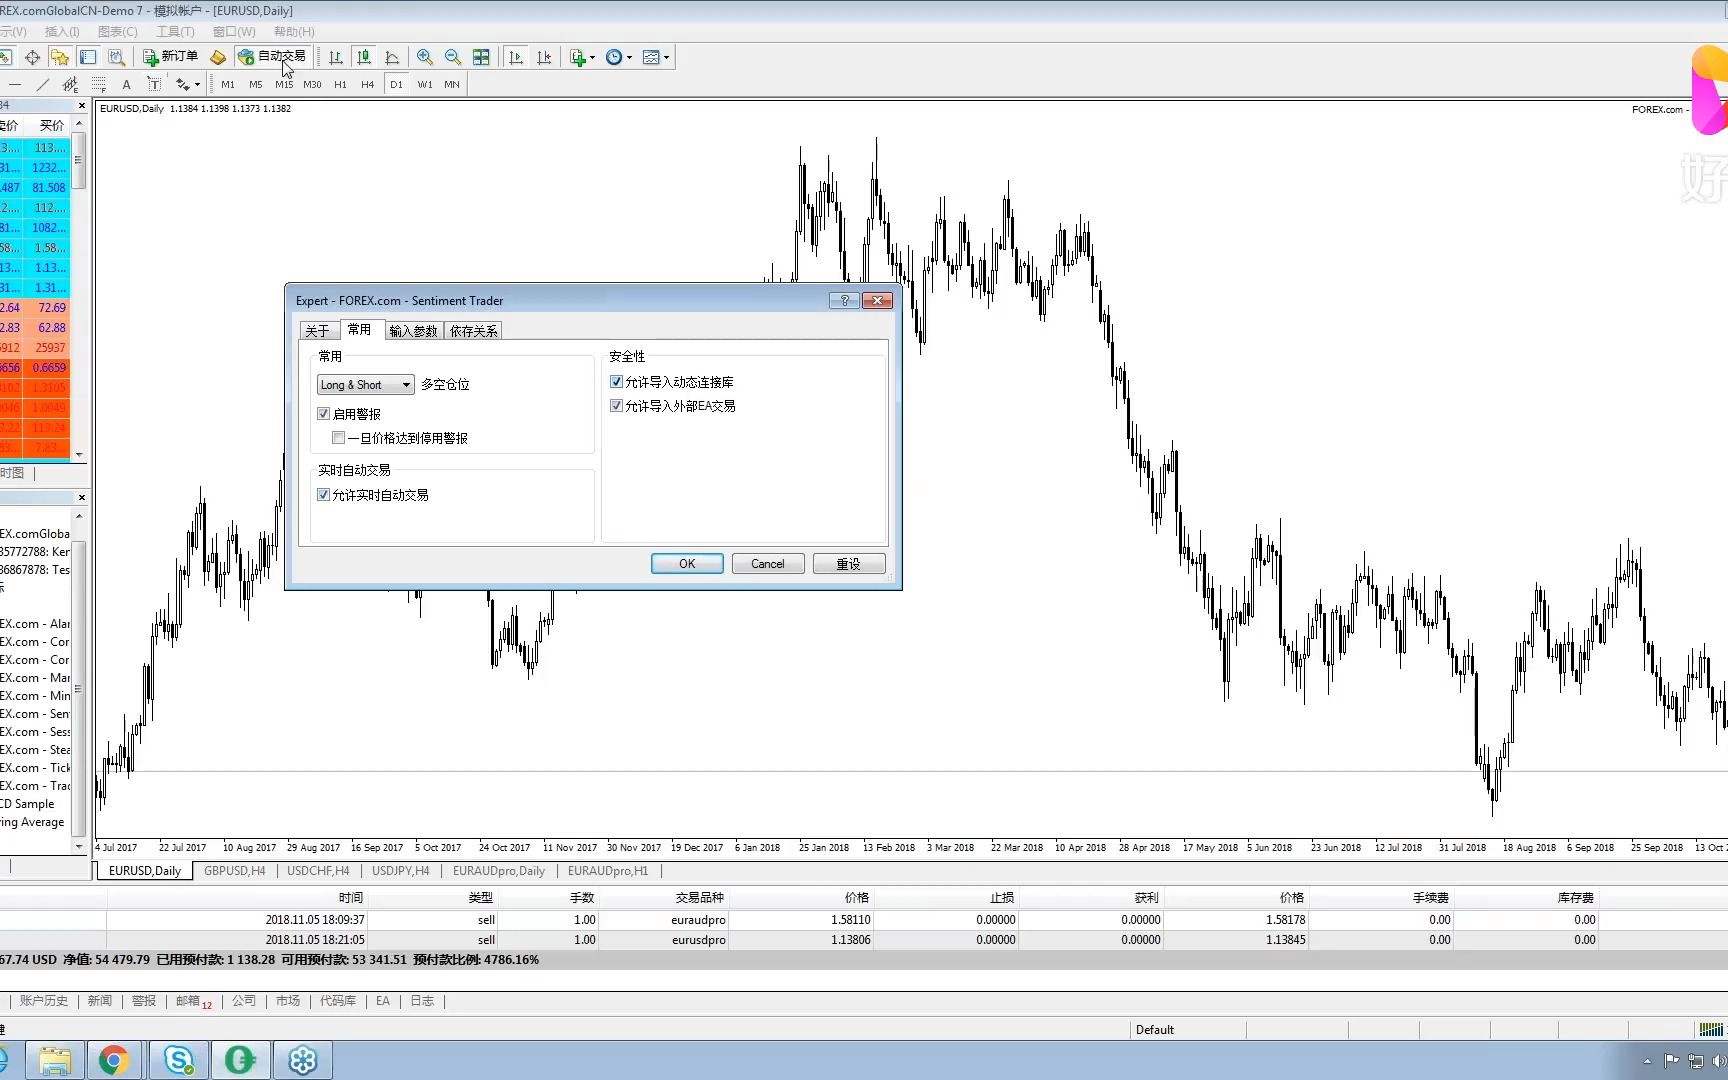
Task: Open the 工具(T) menu
Action: pyautogui.click(x=175, y=32)
